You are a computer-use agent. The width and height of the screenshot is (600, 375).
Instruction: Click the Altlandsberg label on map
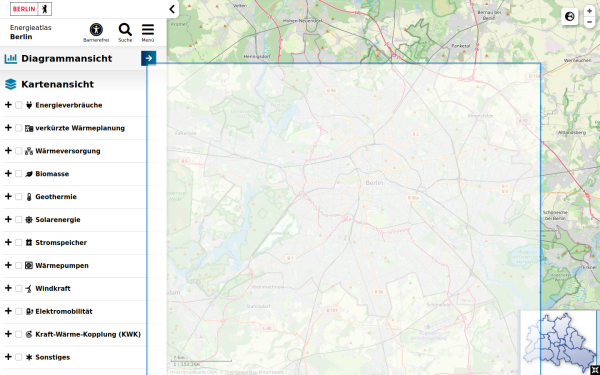[572, 132]
